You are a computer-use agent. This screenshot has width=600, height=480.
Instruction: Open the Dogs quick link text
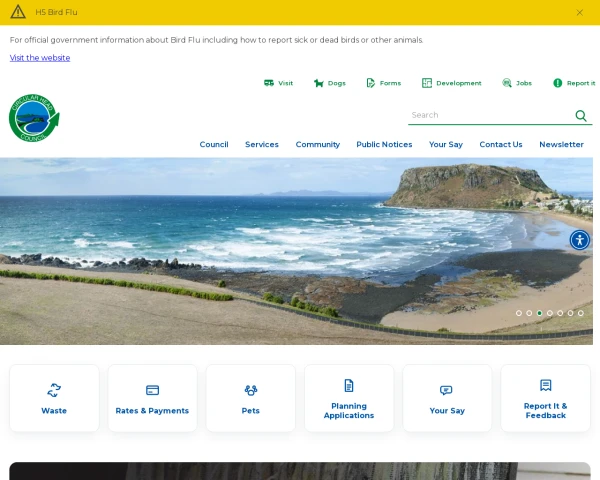pos(337,83)
